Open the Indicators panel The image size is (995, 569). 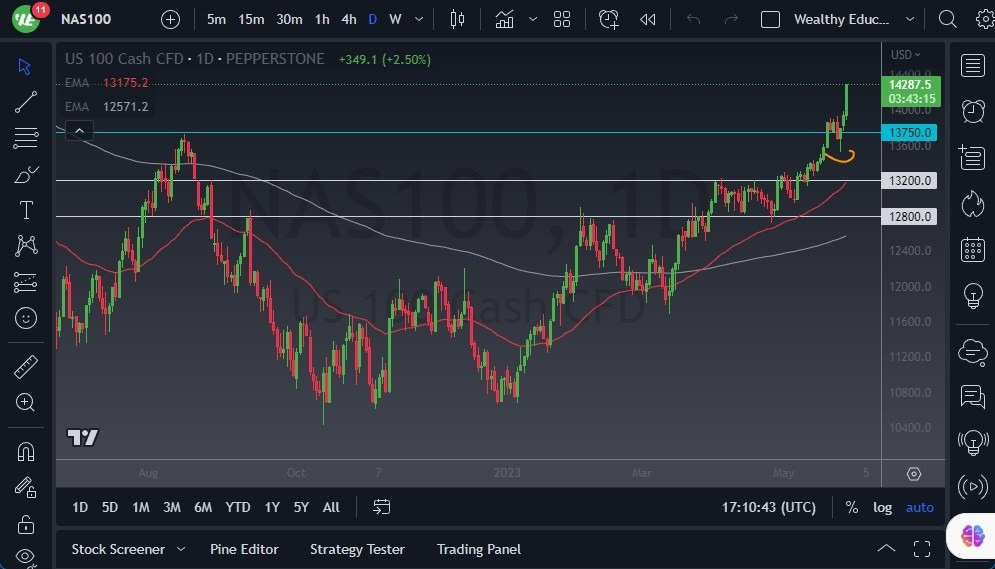click(504, 20)
